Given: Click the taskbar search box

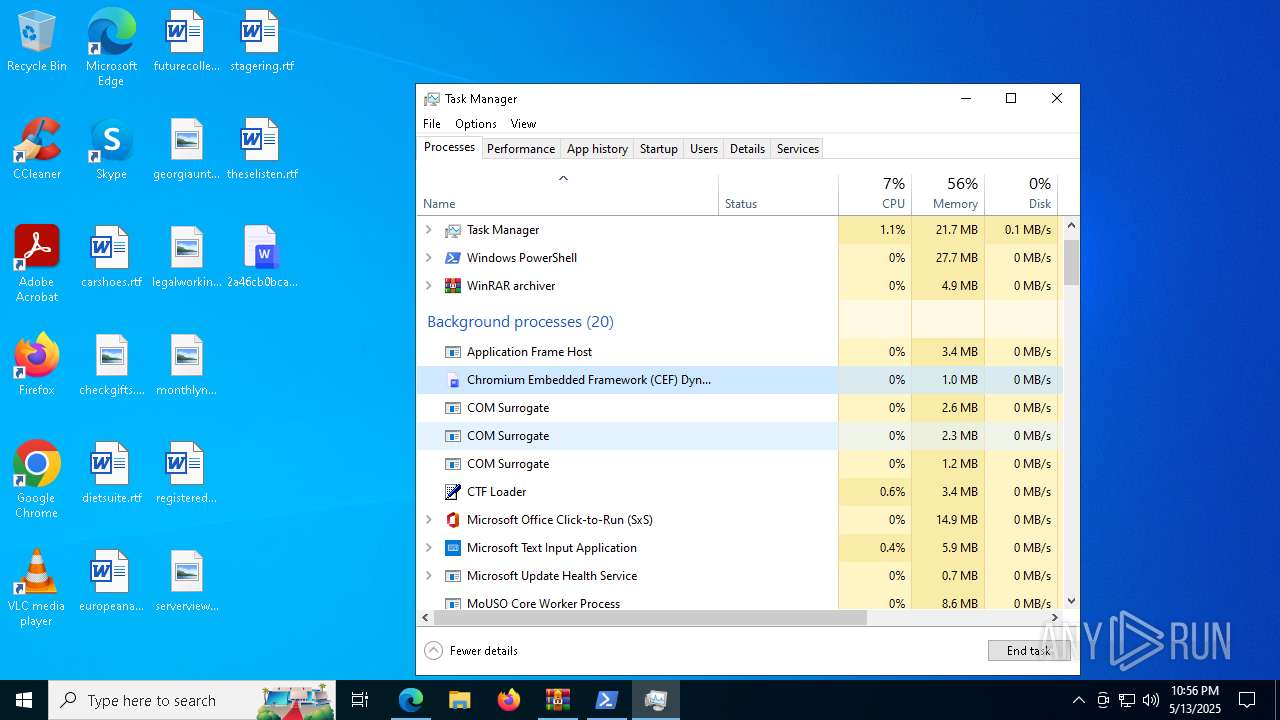Looking at the screenshot, I should [x=192, y=700].
